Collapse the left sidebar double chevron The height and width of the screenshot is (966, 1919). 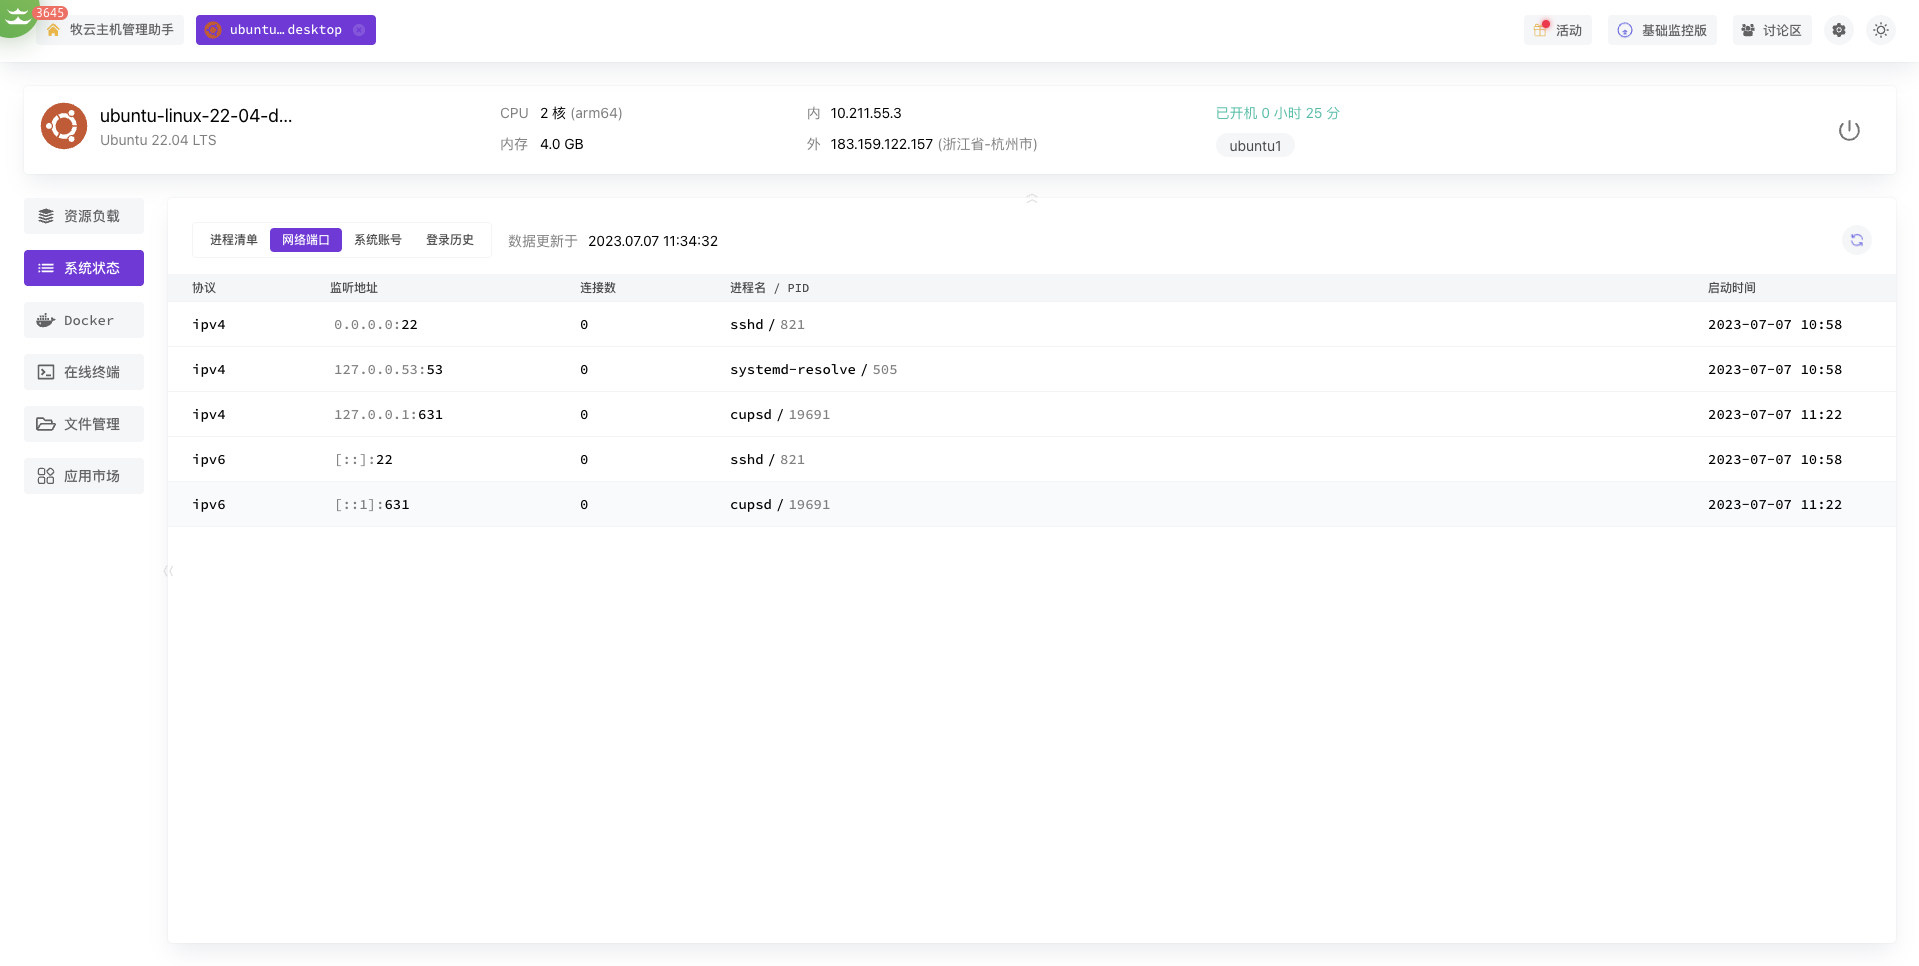coord(168,570)
